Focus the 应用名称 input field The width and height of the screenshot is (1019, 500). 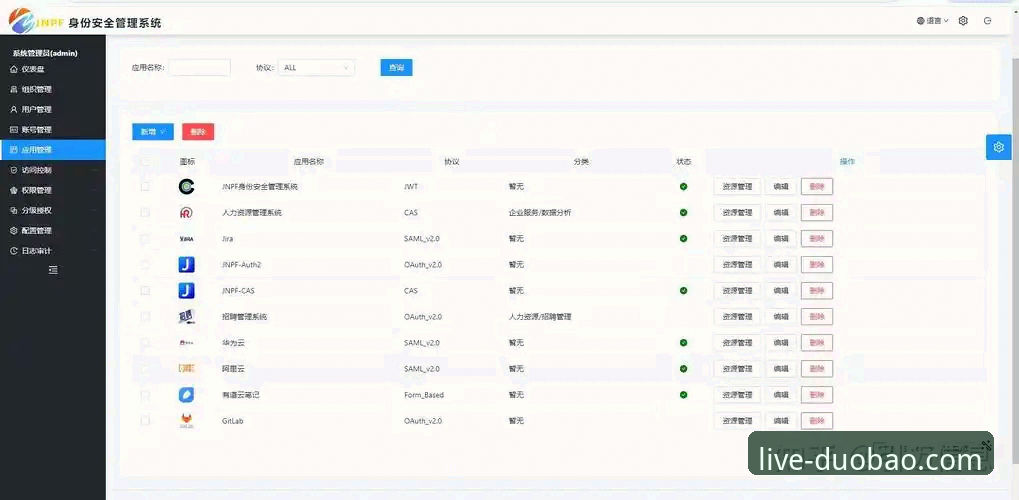pos(200,68)
